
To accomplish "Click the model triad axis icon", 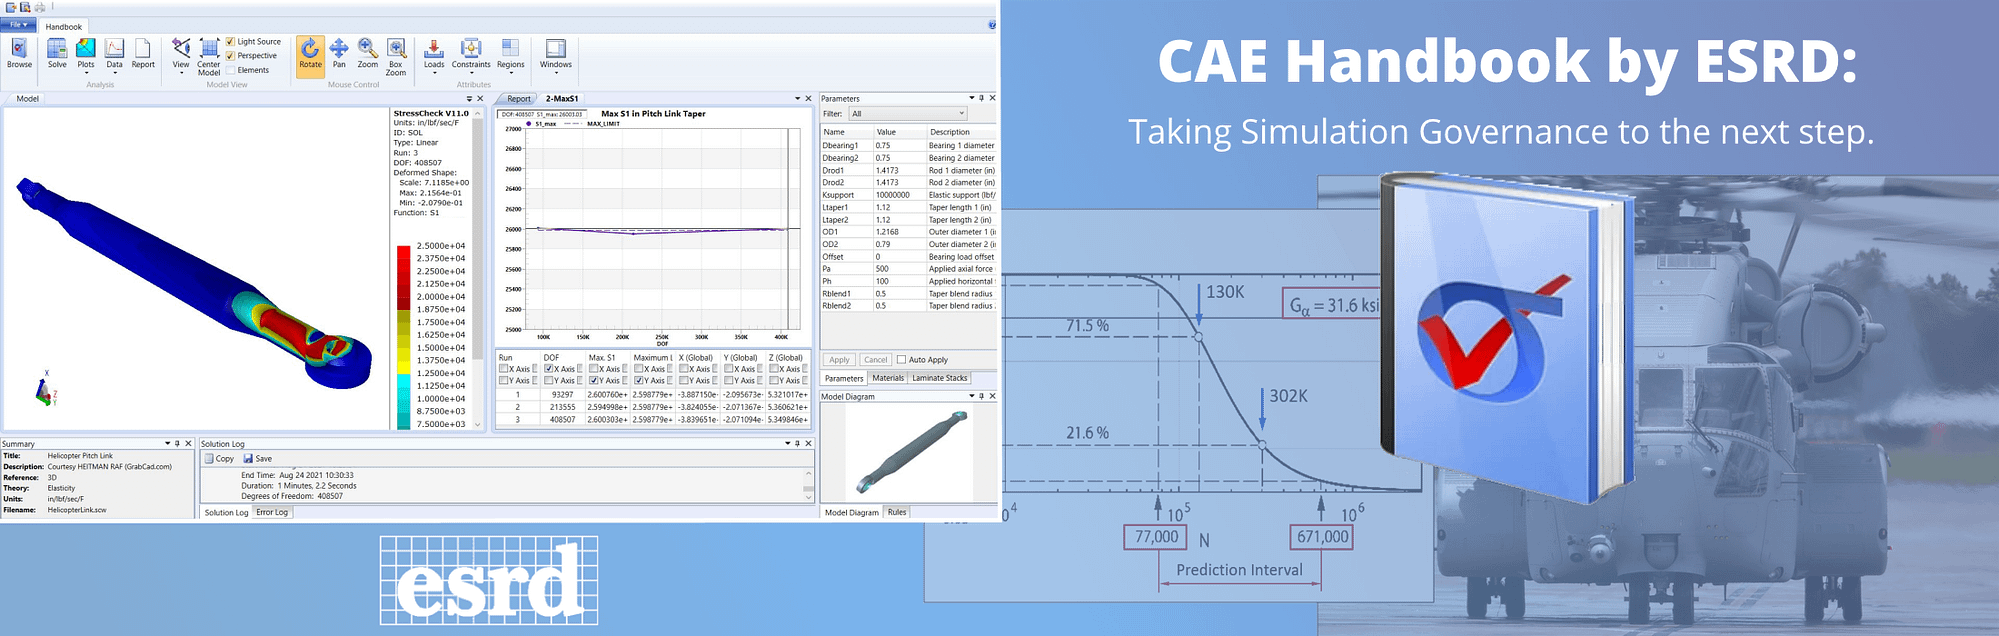I will pos(45,391).
